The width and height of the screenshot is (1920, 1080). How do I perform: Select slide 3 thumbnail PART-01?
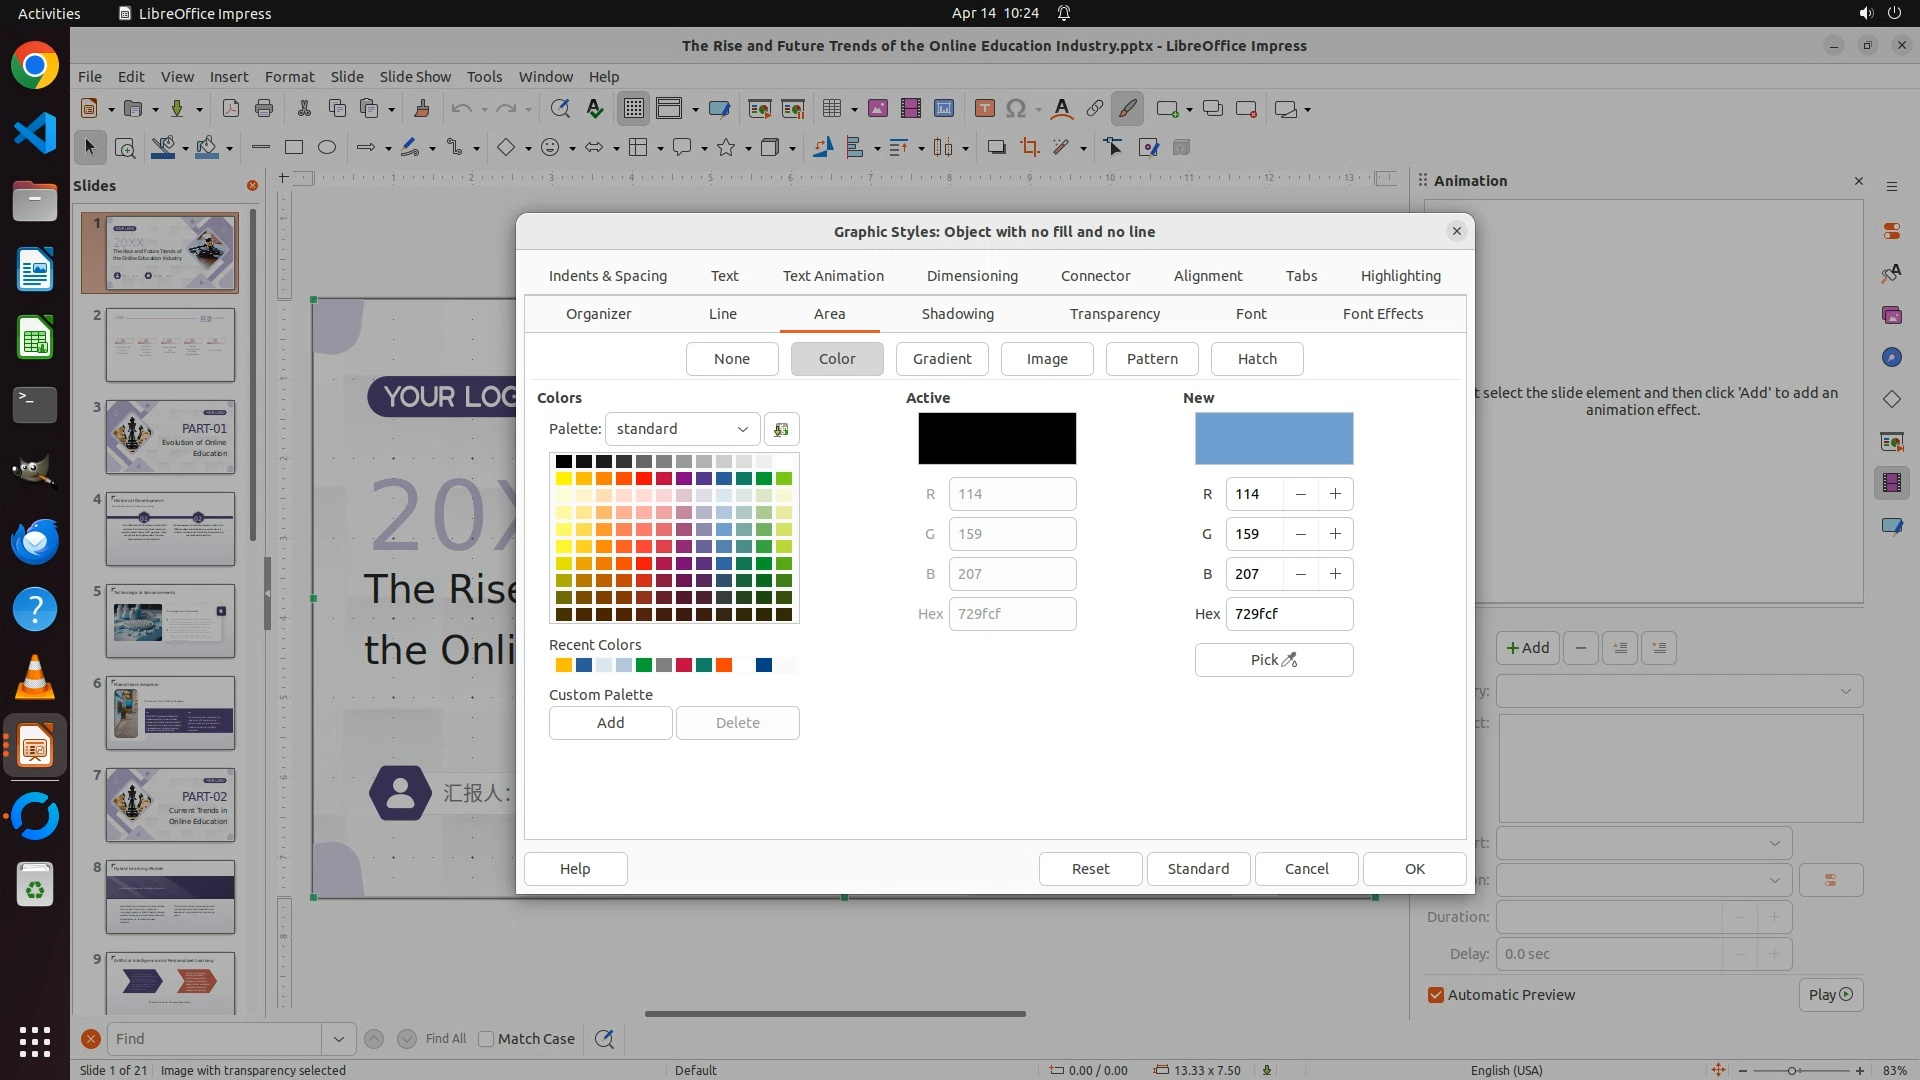click(x=170, y=437)
